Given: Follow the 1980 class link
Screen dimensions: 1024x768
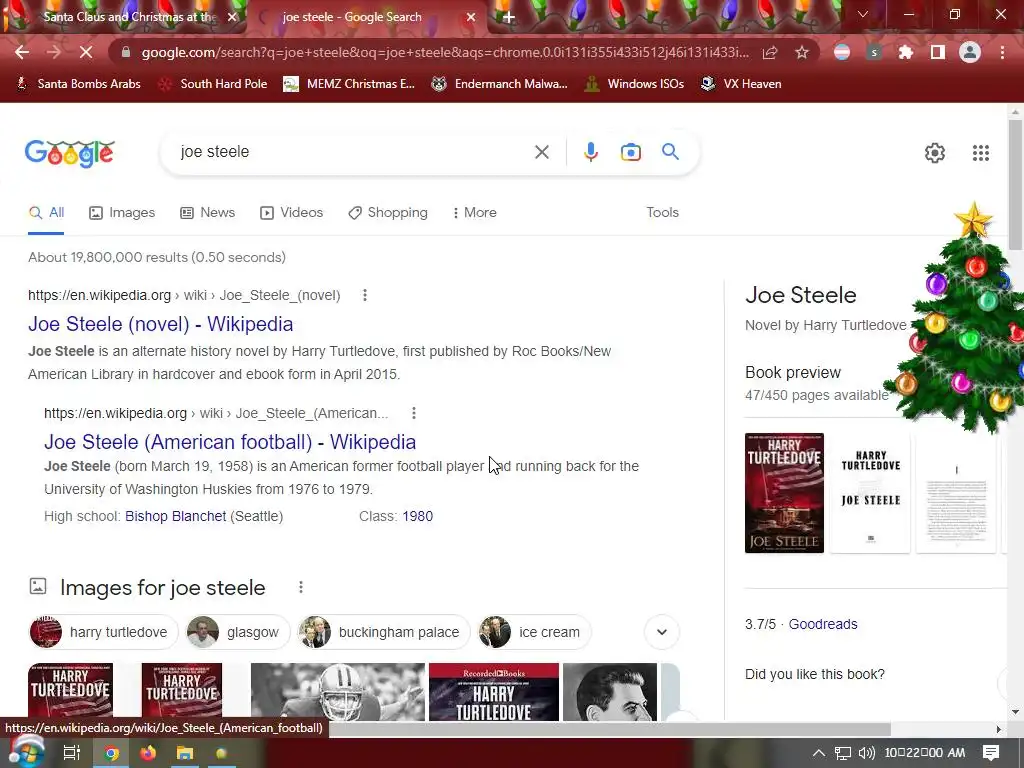Looking at the screenshot, I should pos(417,516).
